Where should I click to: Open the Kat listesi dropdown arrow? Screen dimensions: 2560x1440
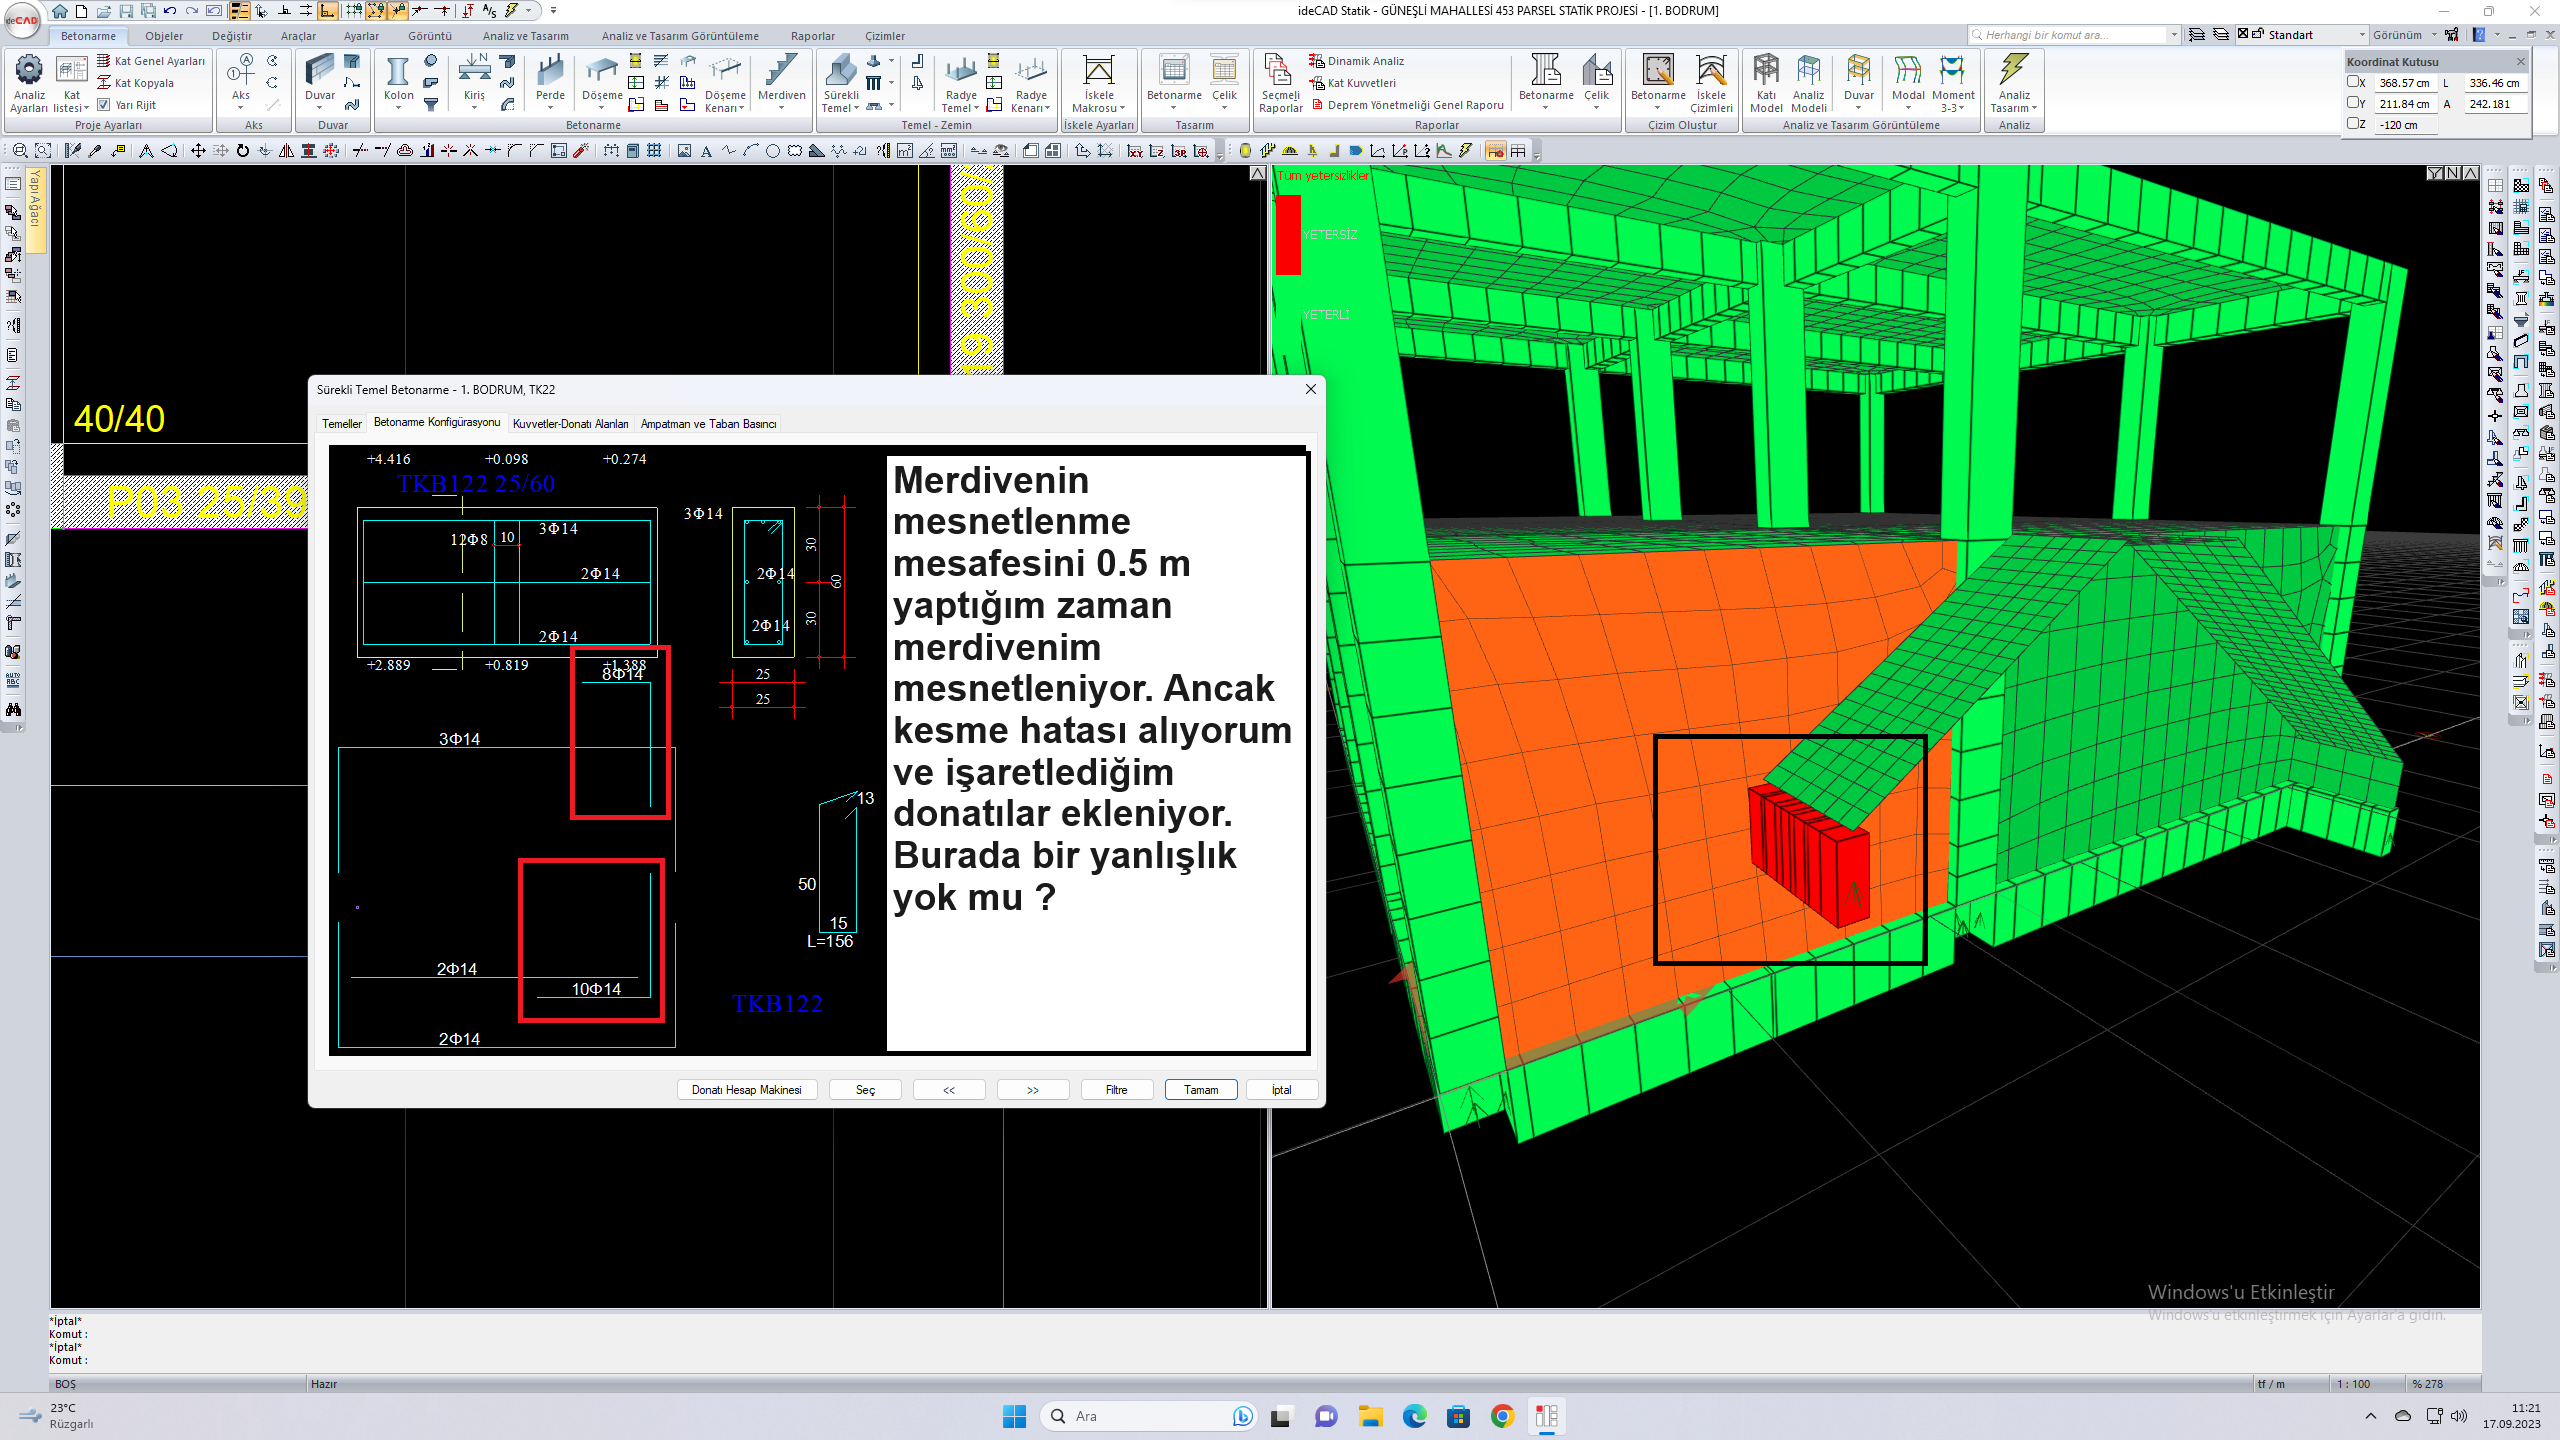coord(87,108)
